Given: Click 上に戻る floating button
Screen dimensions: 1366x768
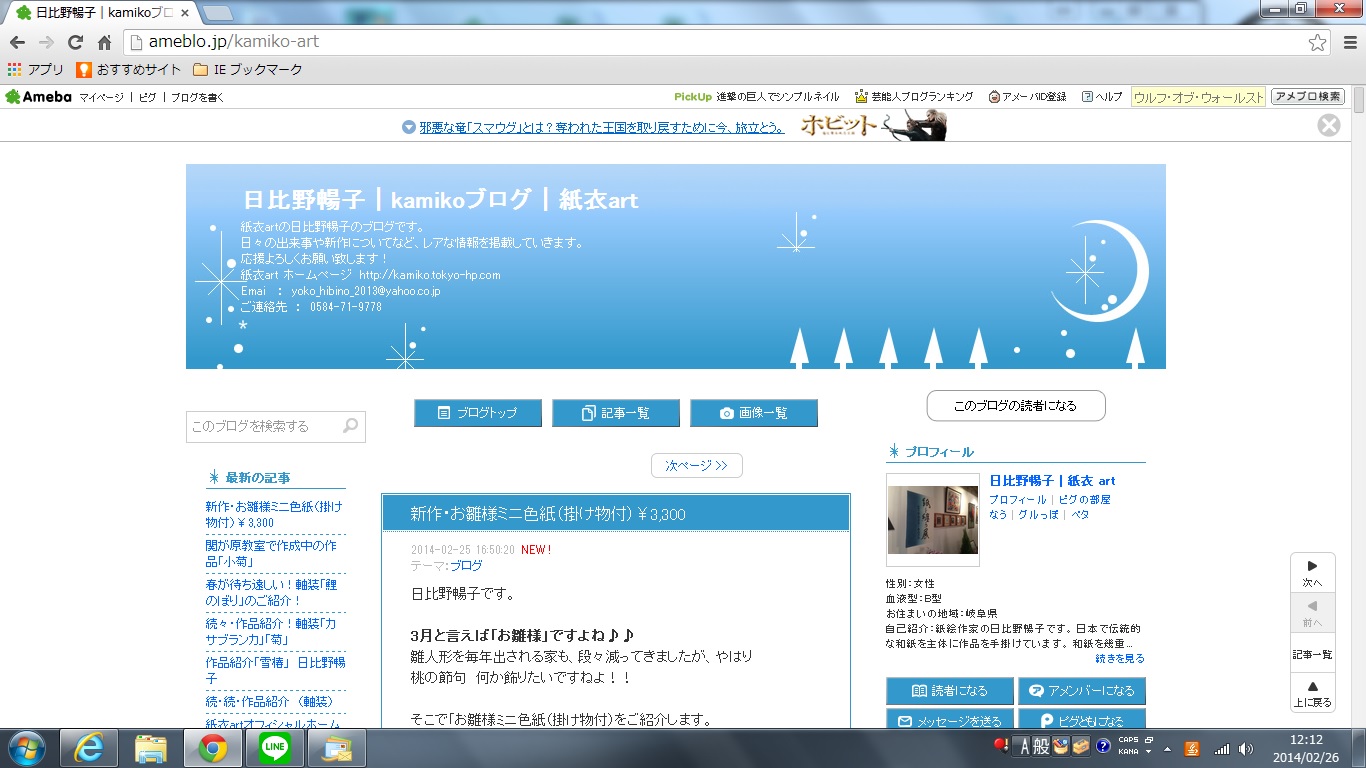Looking at the screenshot, I should pyautogui.click(x=1313, y=692).
